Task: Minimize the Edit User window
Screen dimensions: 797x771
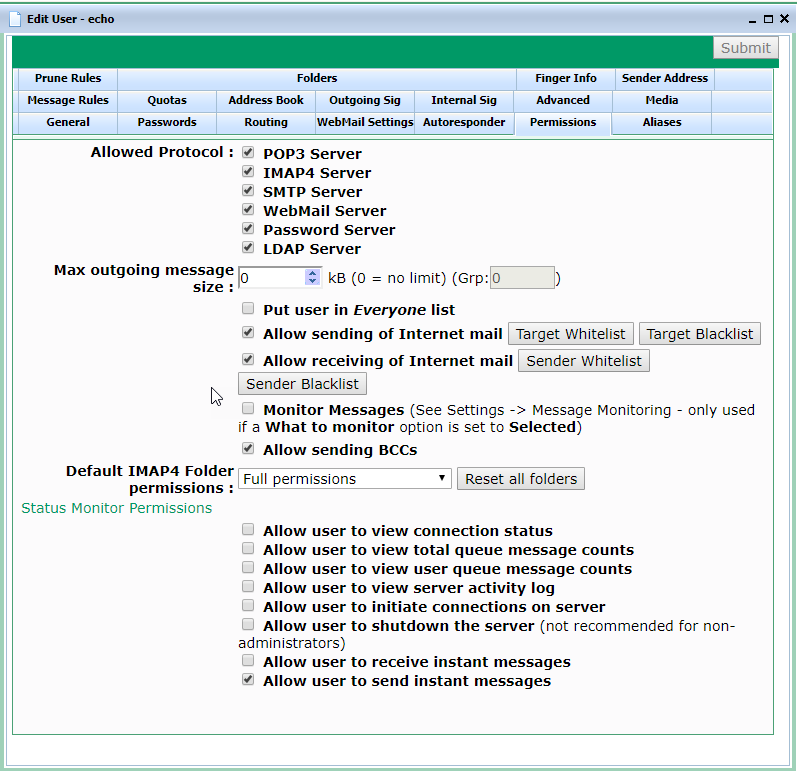Action: tap(752, 19)
